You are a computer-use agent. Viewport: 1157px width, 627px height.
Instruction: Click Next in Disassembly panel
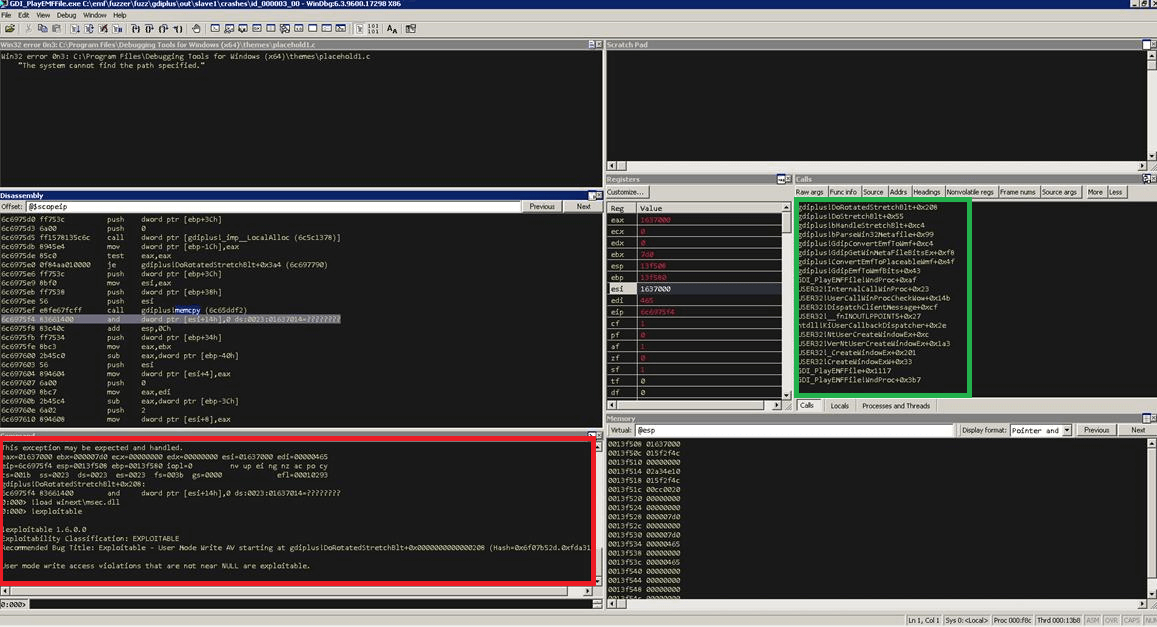tap(583, 207)
